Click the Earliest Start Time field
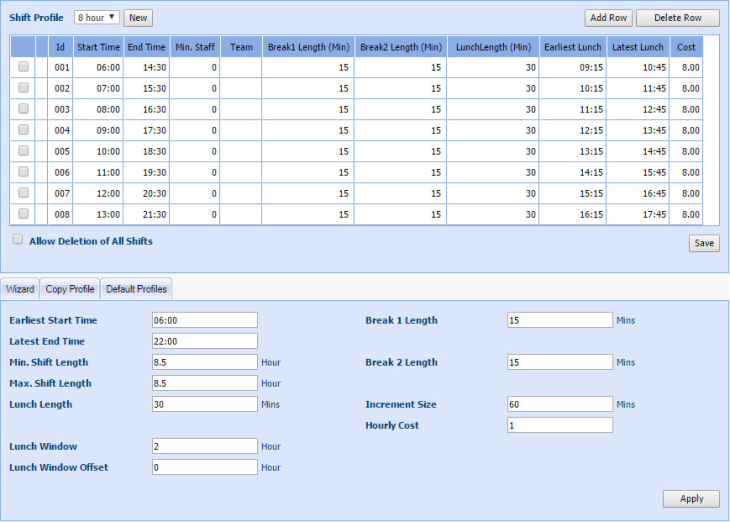730x522 pixels. point(205,320)
